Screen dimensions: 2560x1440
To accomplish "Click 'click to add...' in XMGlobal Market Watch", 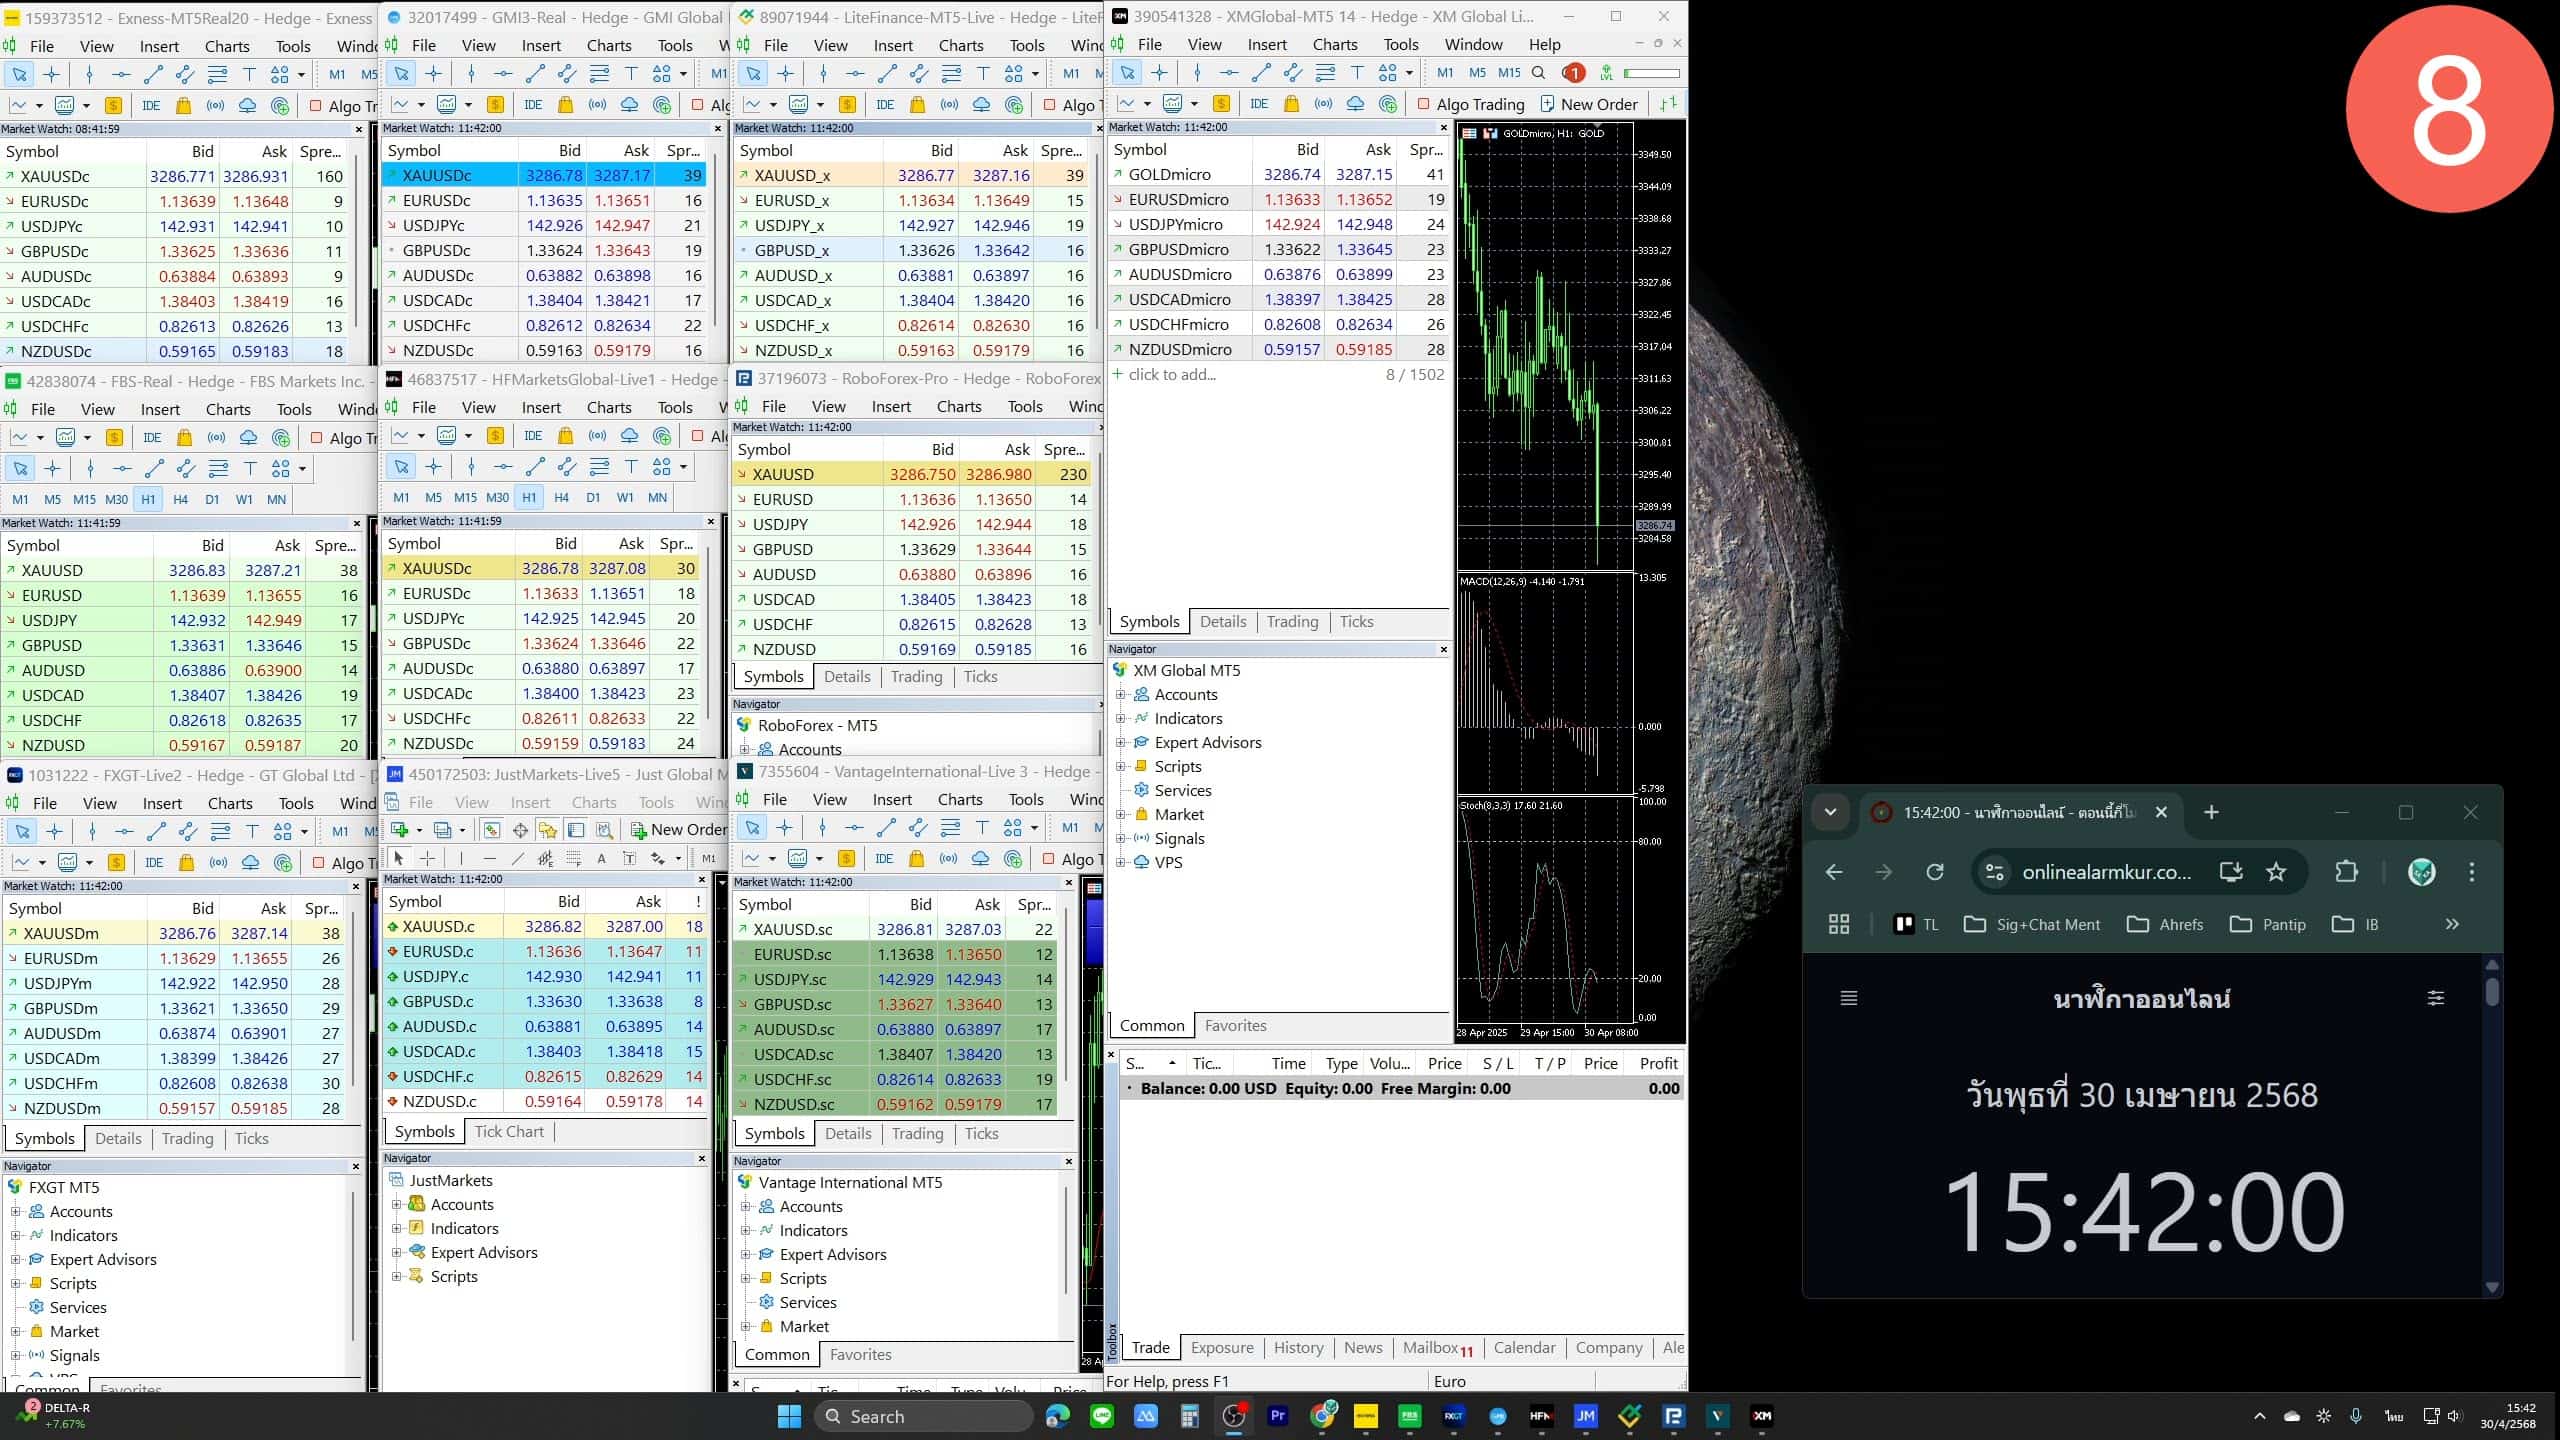I will pyautogui.click(x=1172, y=375).
